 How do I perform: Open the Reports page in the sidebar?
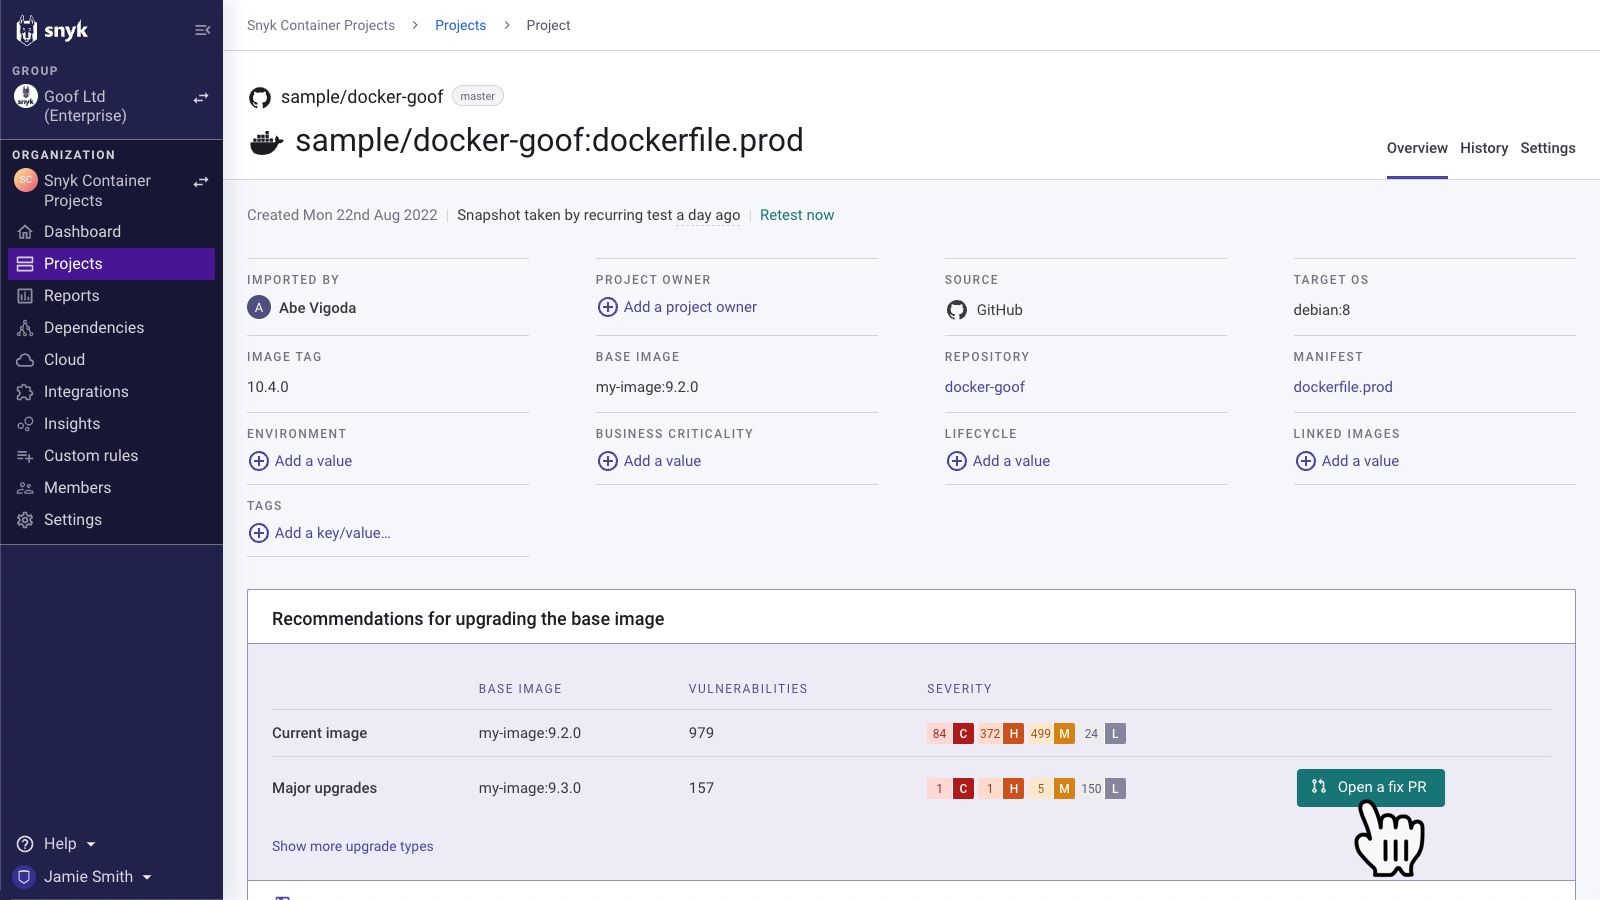(71, 296)
